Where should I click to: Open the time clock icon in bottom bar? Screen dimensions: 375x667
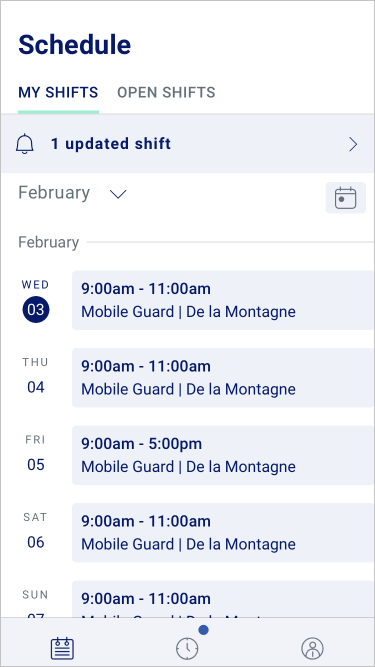point(187,649)
